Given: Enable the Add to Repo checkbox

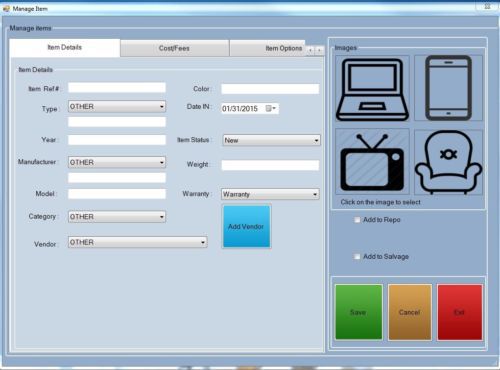Looking at the screenshot, I should click(357, 220).
